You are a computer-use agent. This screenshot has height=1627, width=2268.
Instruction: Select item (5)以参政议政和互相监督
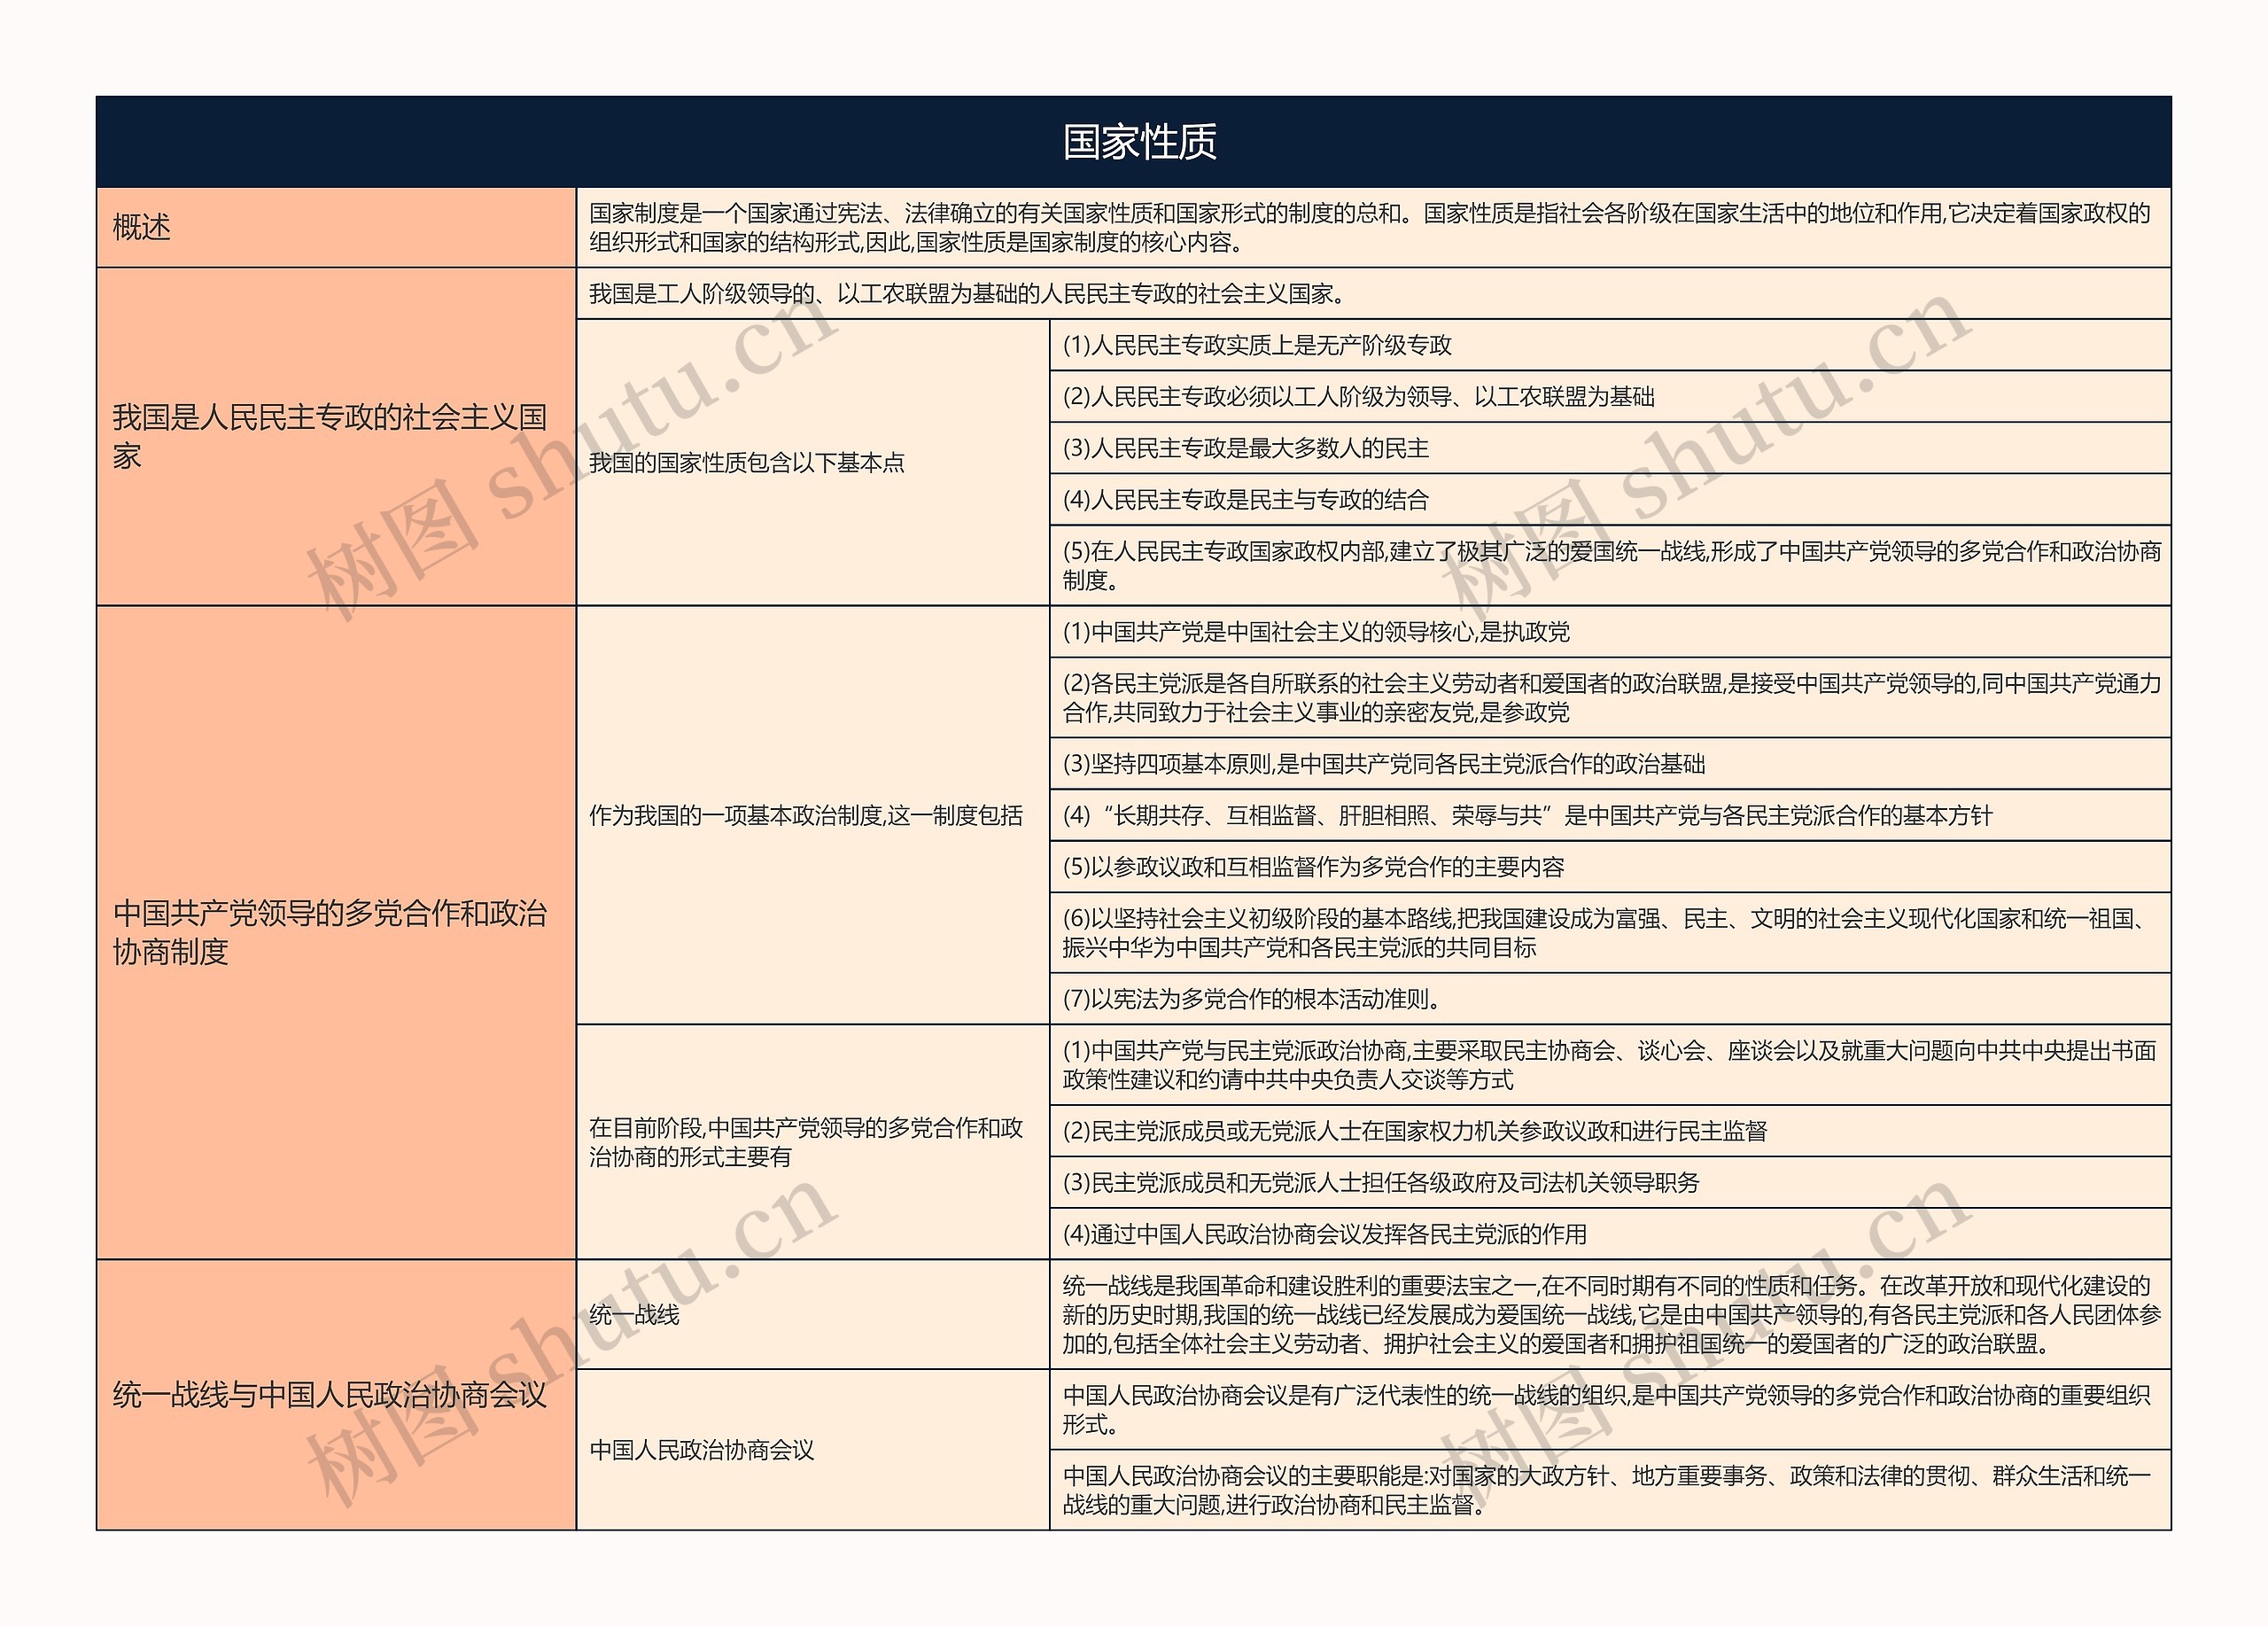[x=1610, y=866]
